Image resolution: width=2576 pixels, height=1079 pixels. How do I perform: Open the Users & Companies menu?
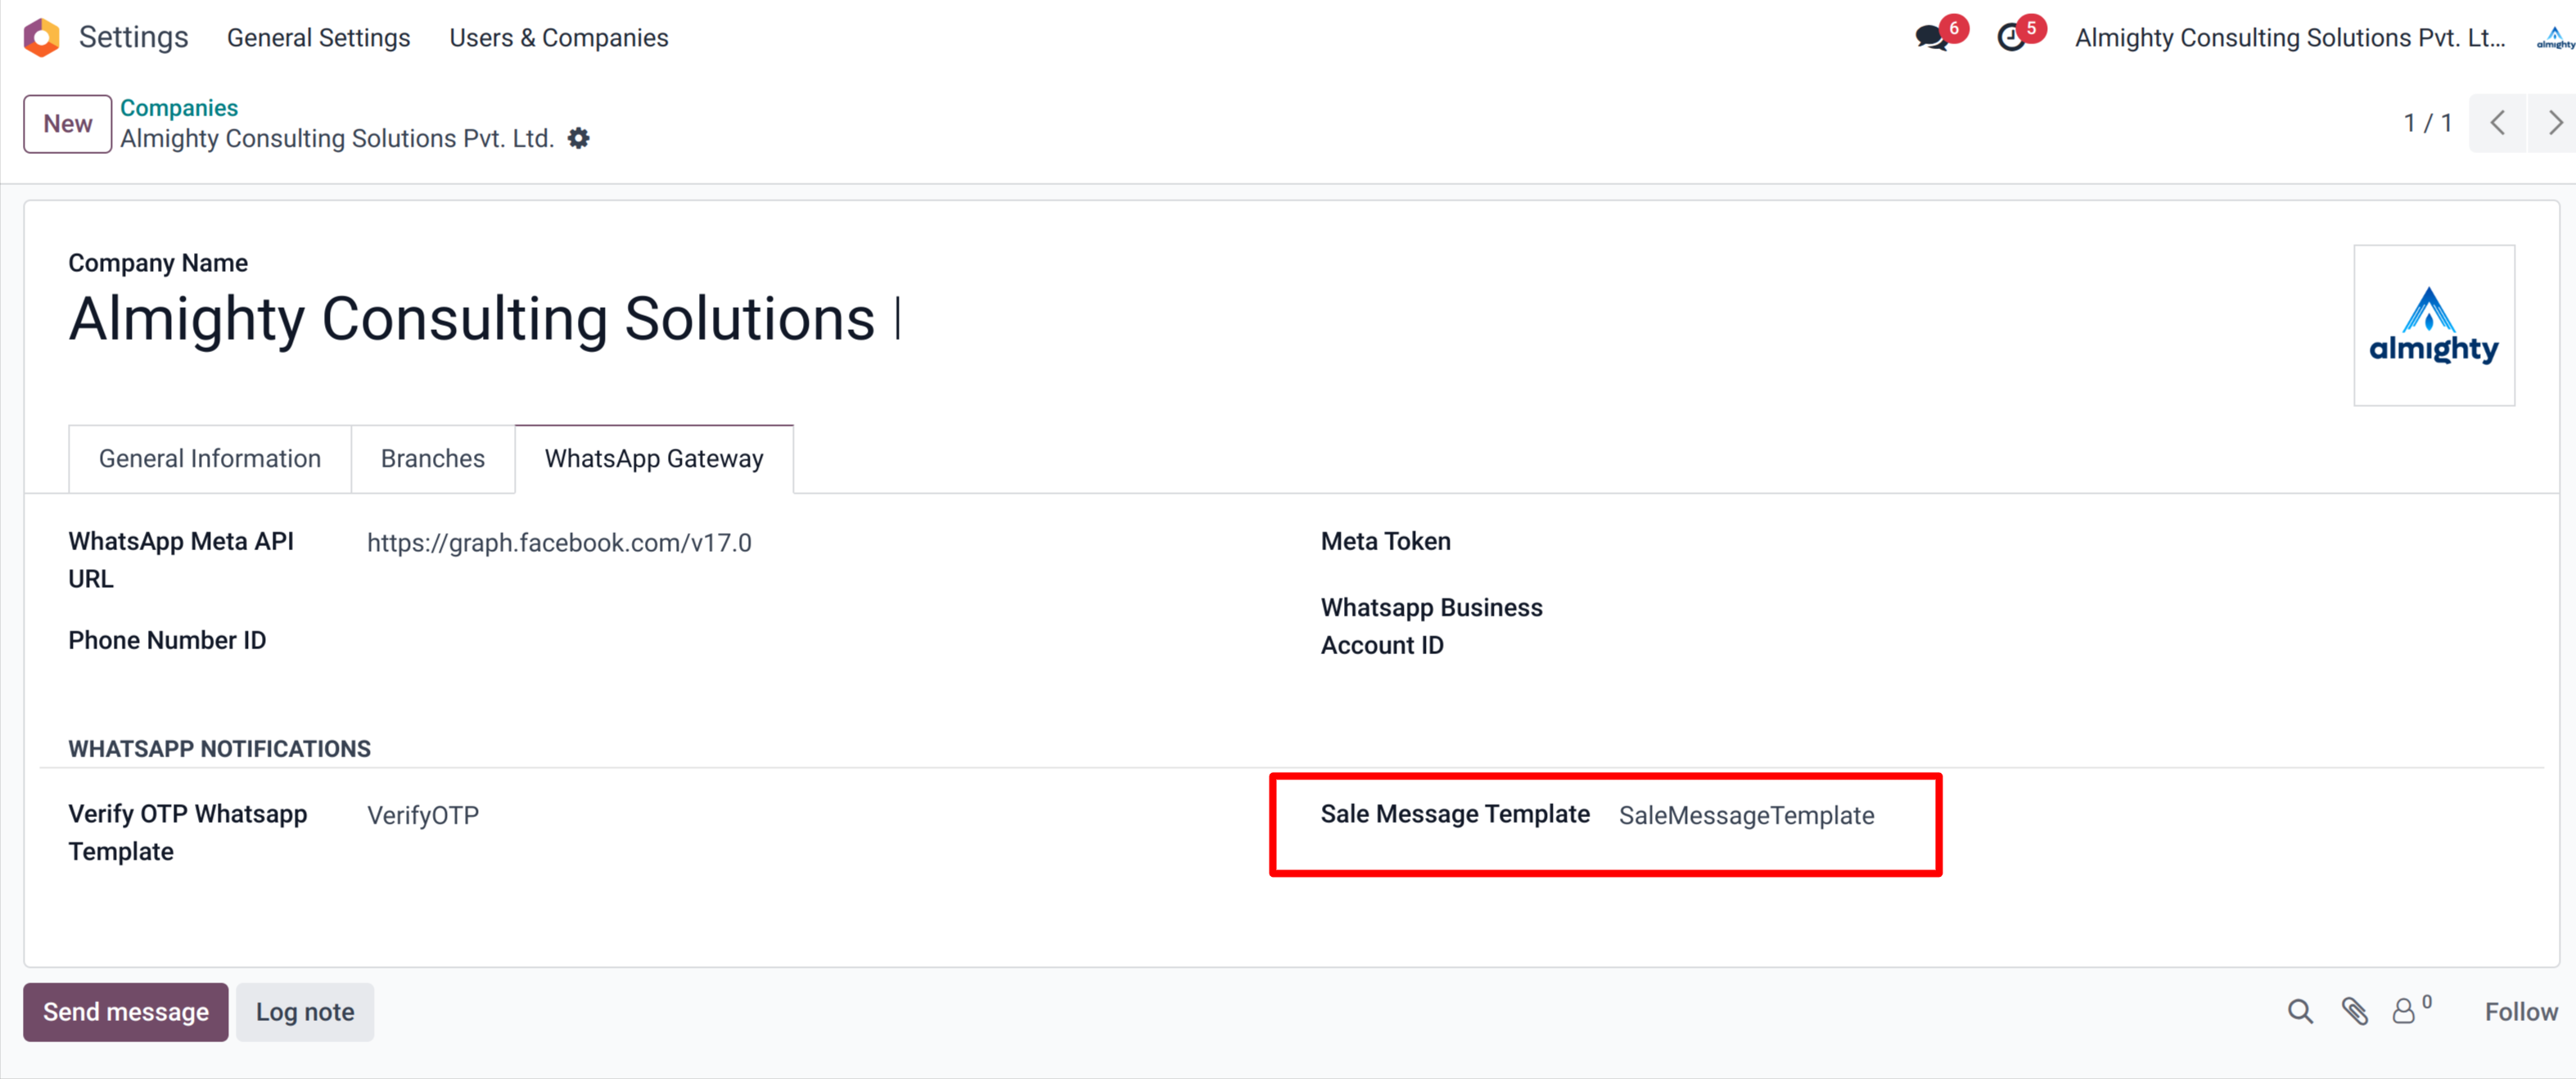tap(558, 38)
